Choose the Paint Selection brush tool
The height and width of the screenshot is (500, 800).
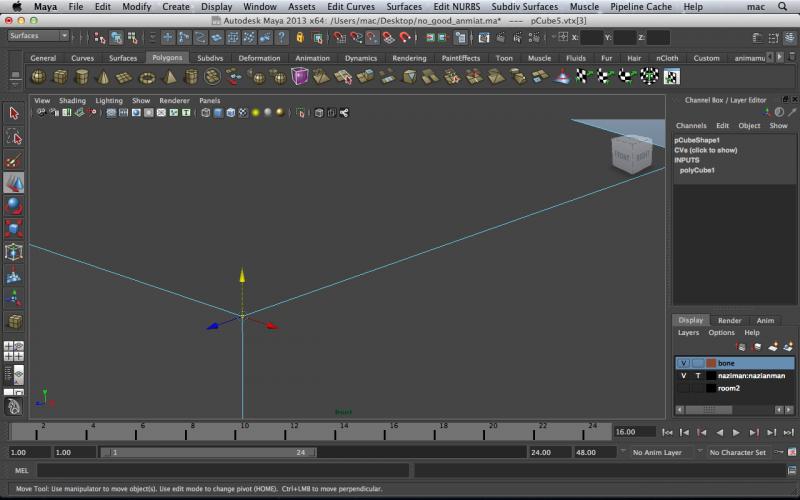[14, 160]
